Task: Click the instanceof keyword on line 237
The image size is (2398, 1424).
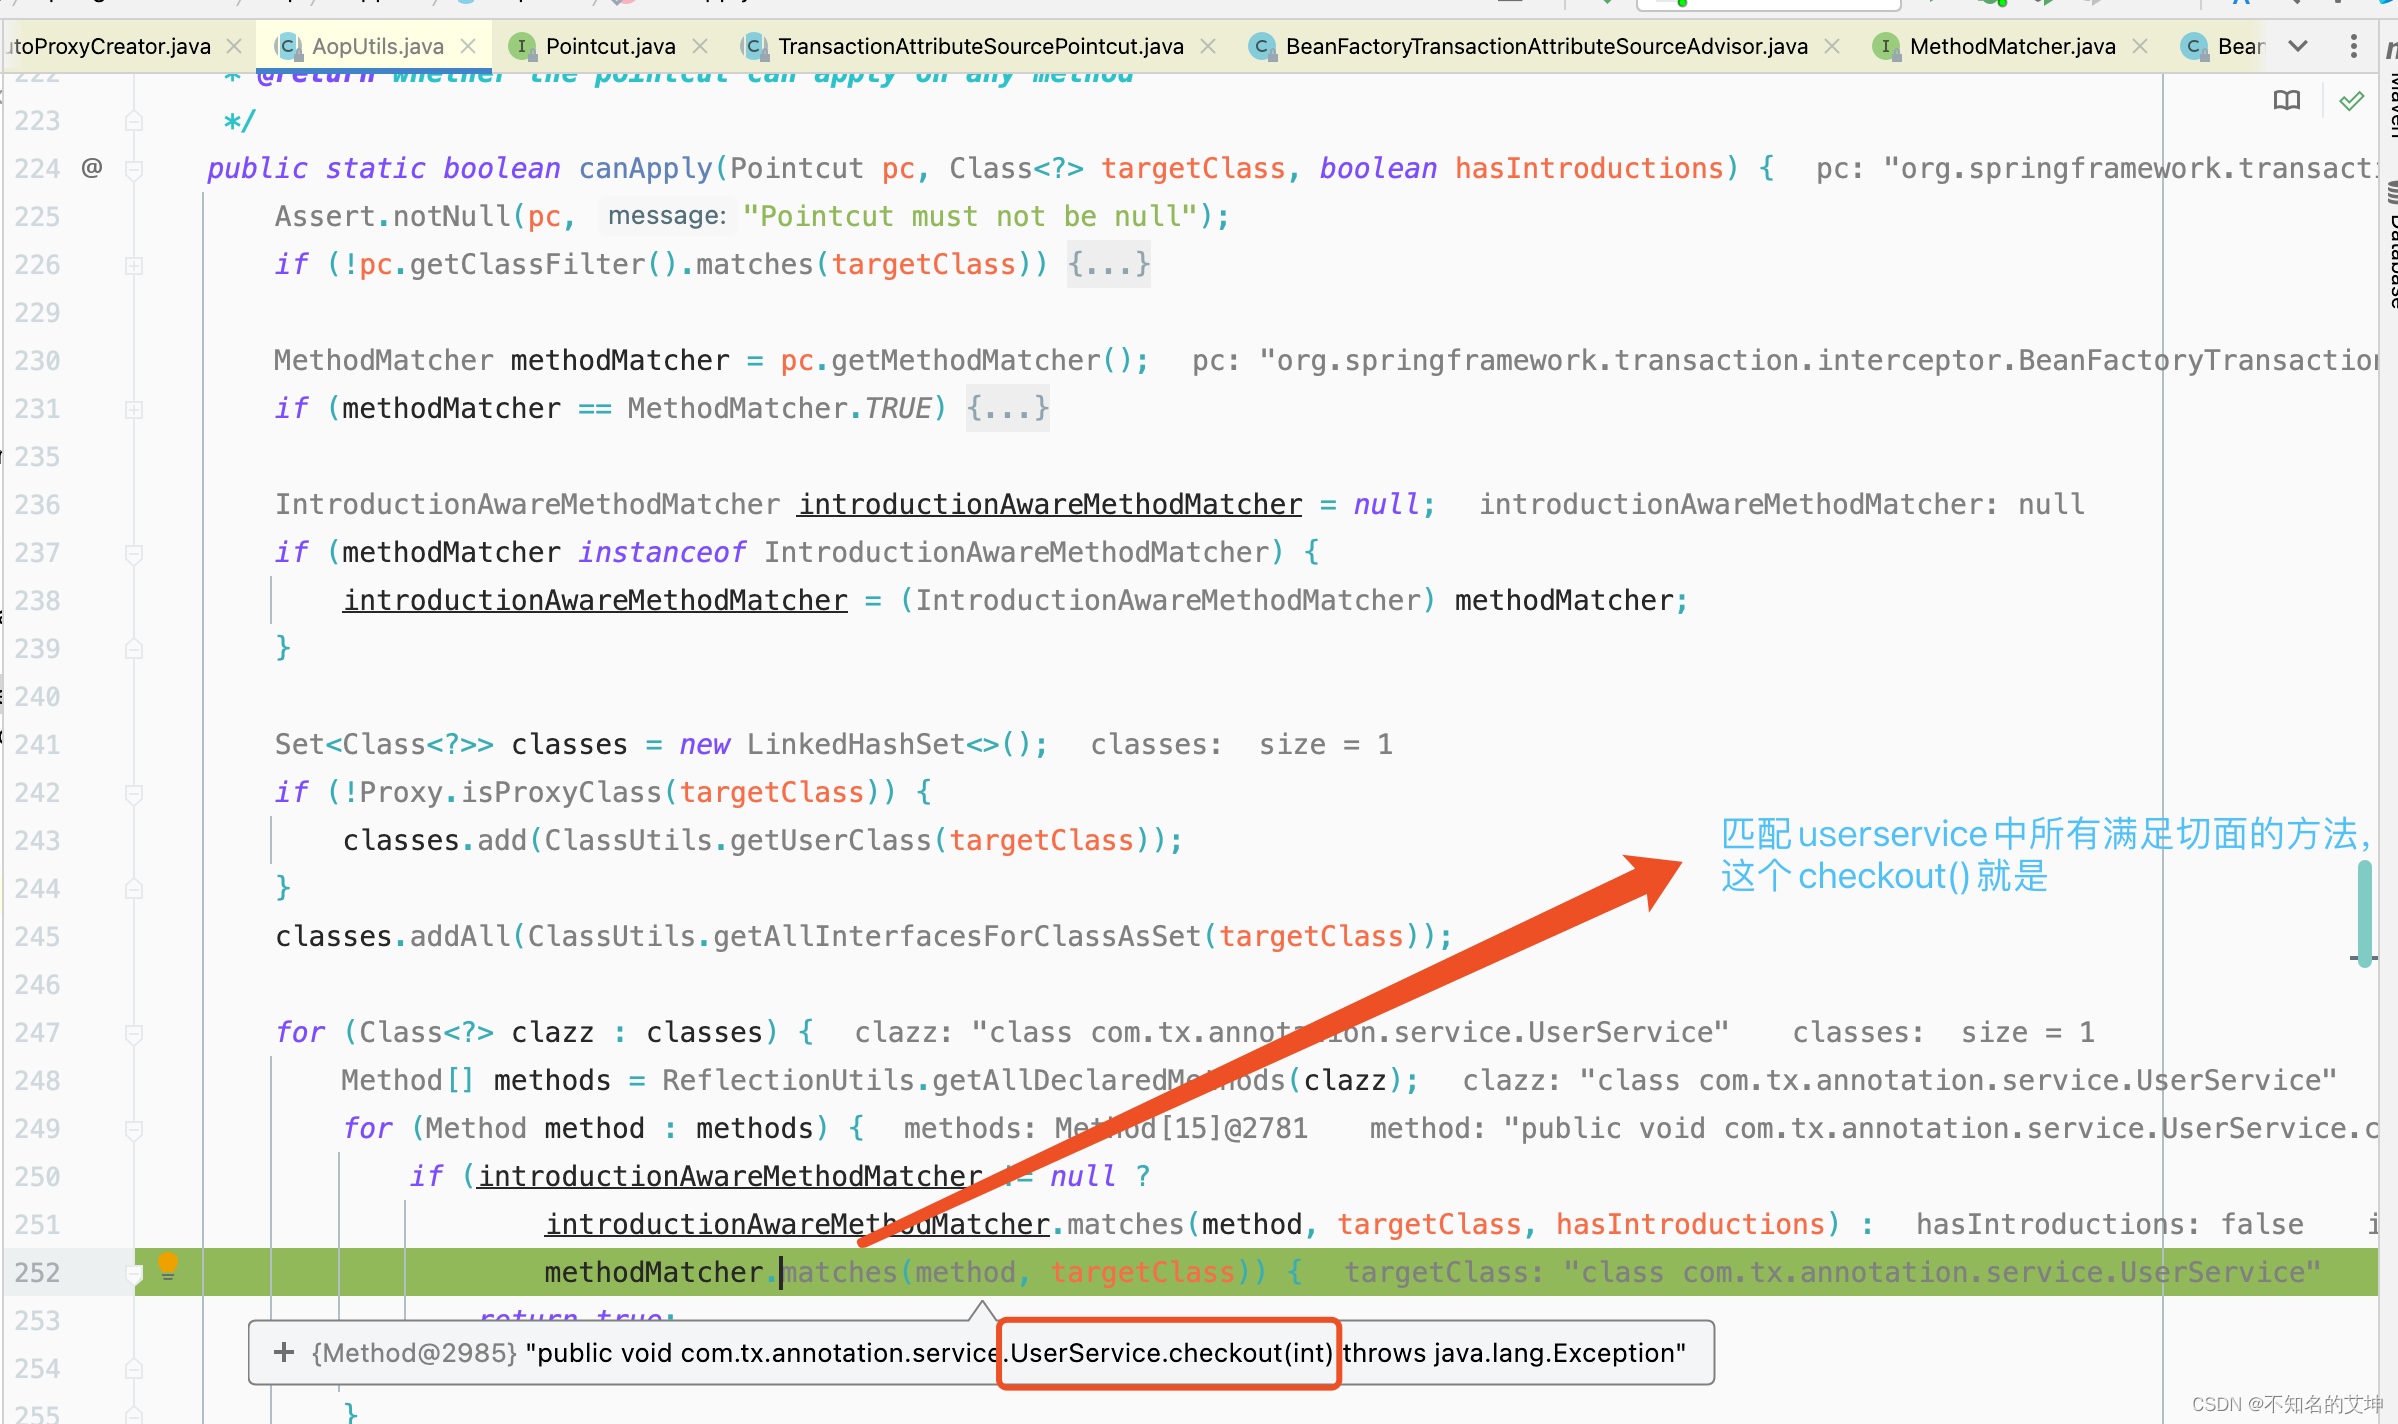Action: [662, 552]
